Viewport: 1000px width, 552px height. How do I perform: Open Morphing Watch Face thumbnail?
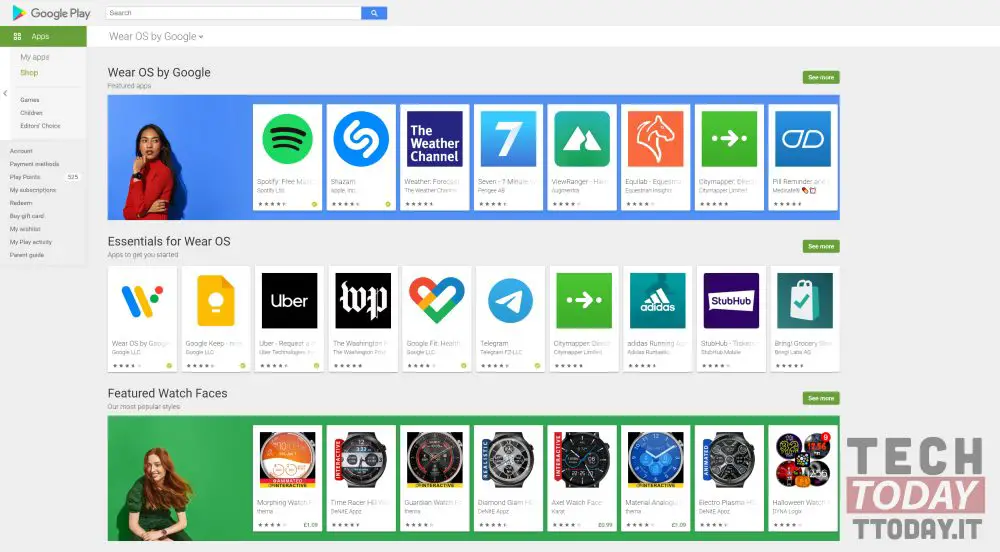288,460
